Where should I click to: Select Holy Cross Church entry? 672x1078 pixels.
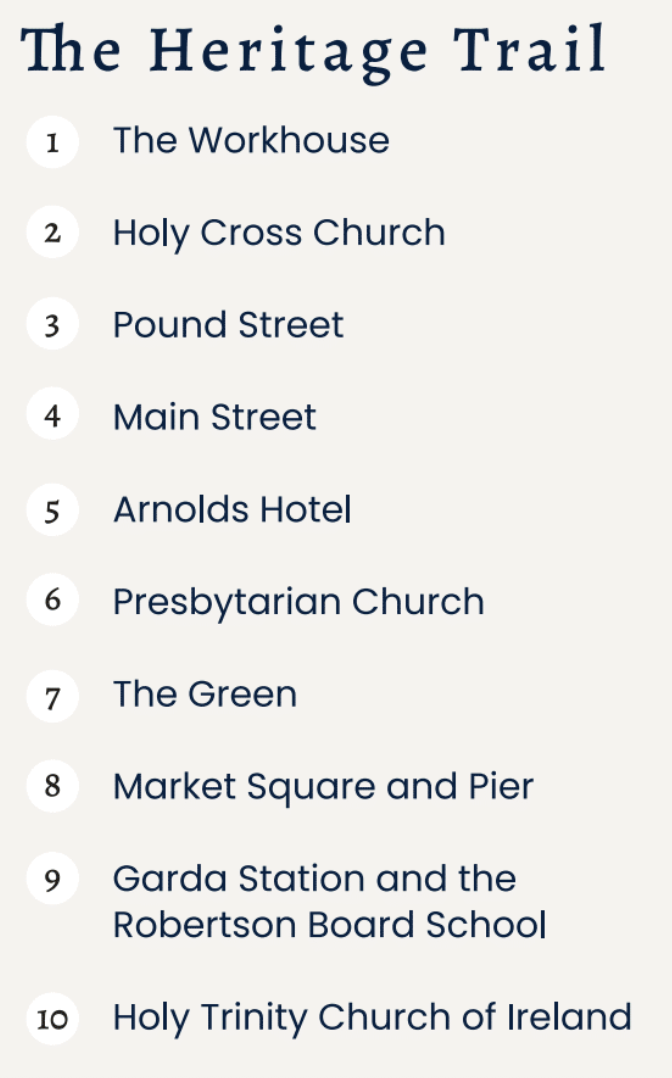279,233
